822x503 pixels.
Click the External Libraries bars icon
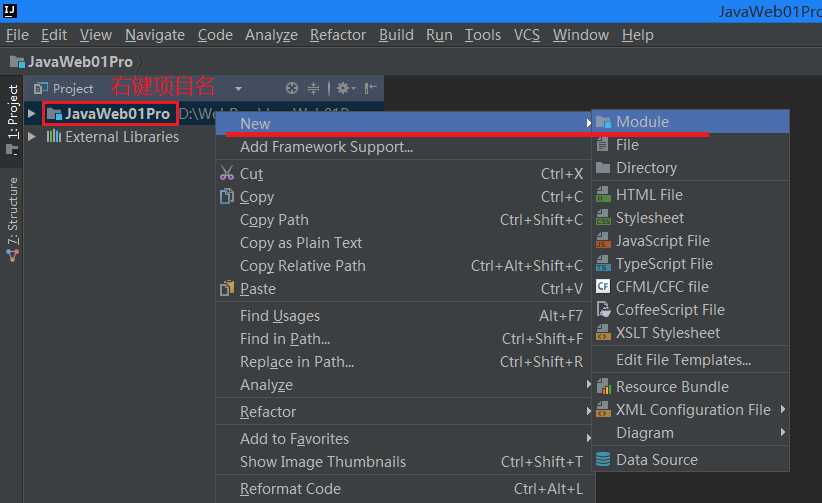point(53,136)
